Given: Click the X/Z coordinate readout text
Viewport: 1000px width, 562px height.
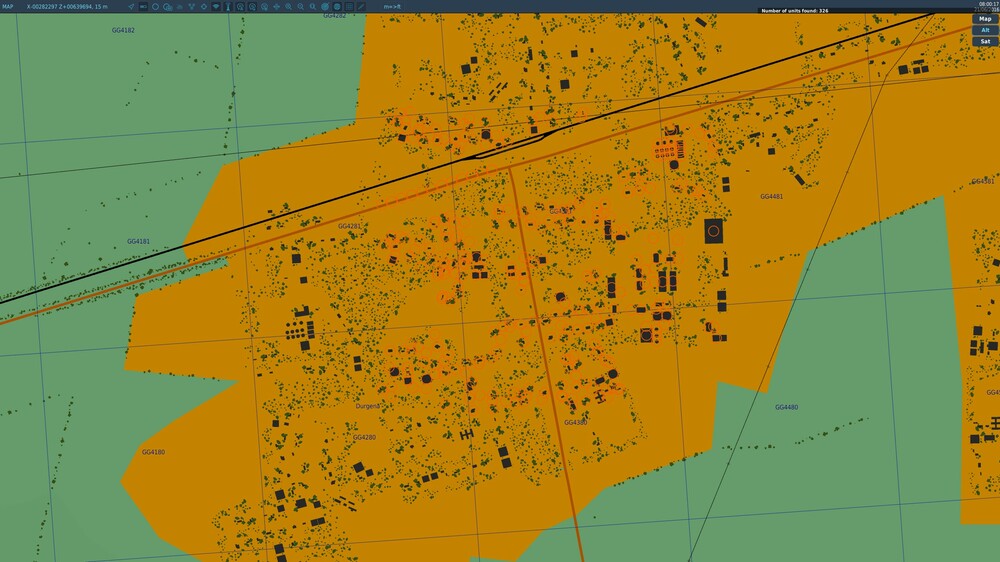Looking at the screenshot, I should click(x=67, y=6).
